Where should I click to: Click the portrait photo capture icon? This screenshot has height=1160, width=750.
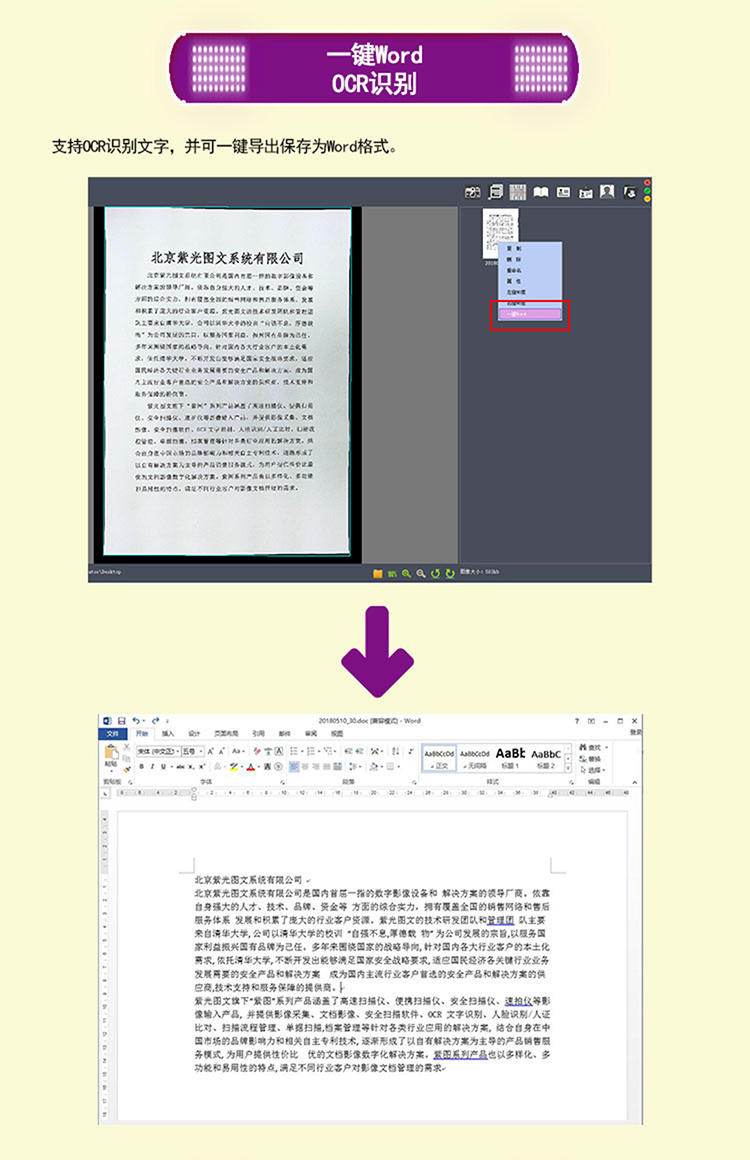(607, 192)
